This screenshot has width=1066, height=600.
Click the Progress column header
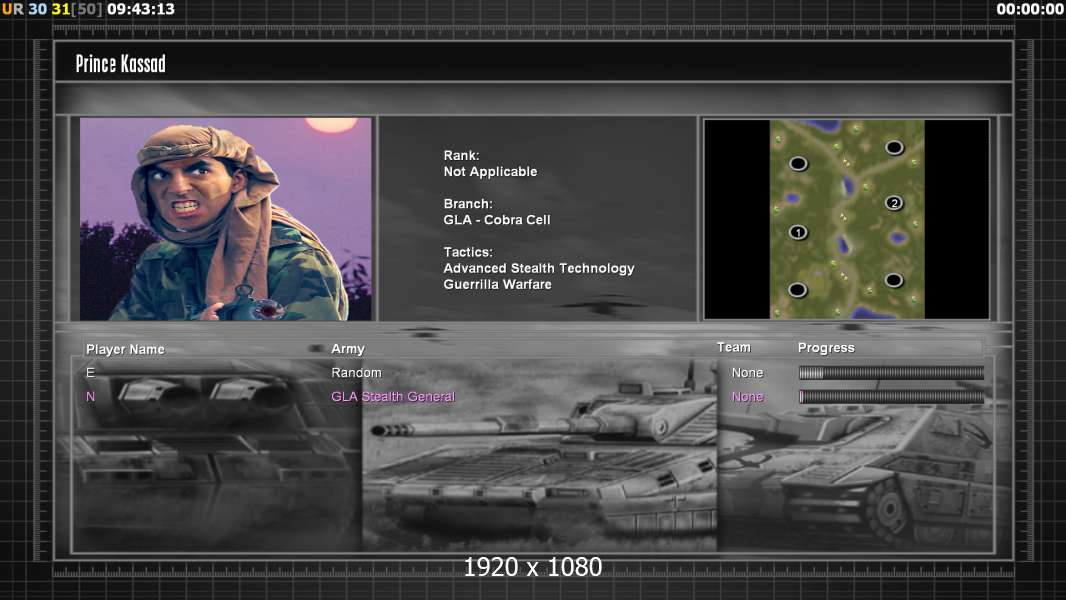pos(826,348)
